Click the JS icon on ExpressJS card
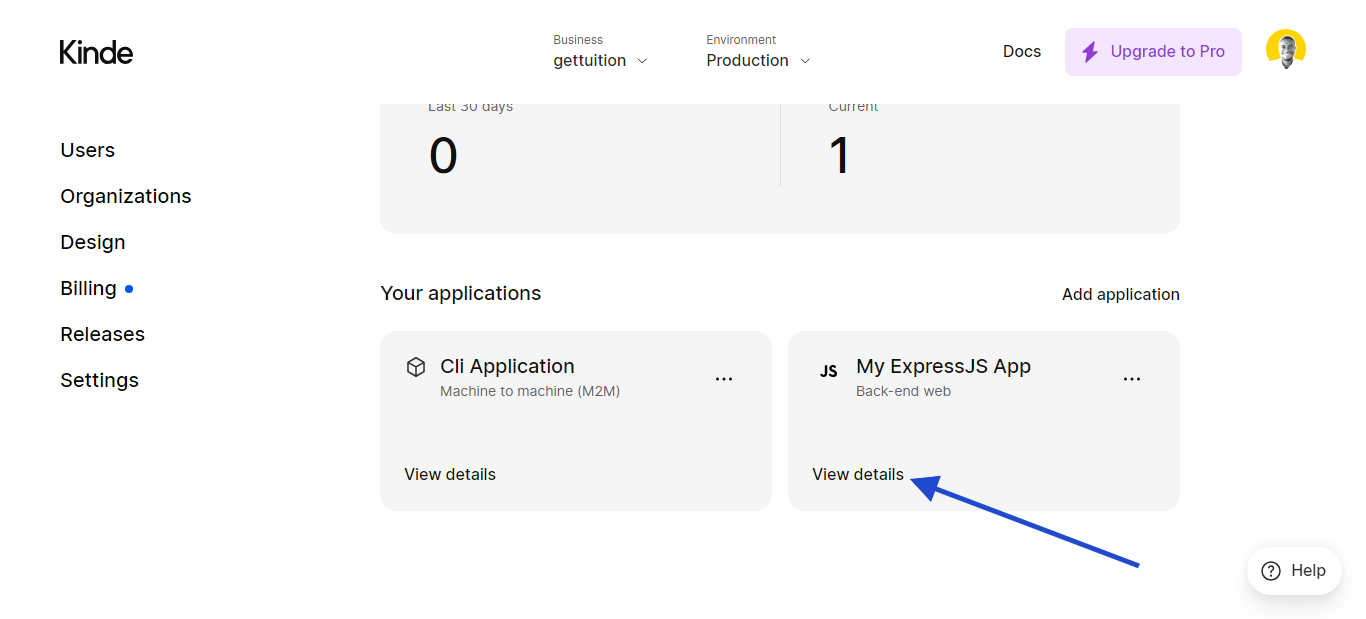This screenshot has width=1366, height=619. [x=828, y=371]
